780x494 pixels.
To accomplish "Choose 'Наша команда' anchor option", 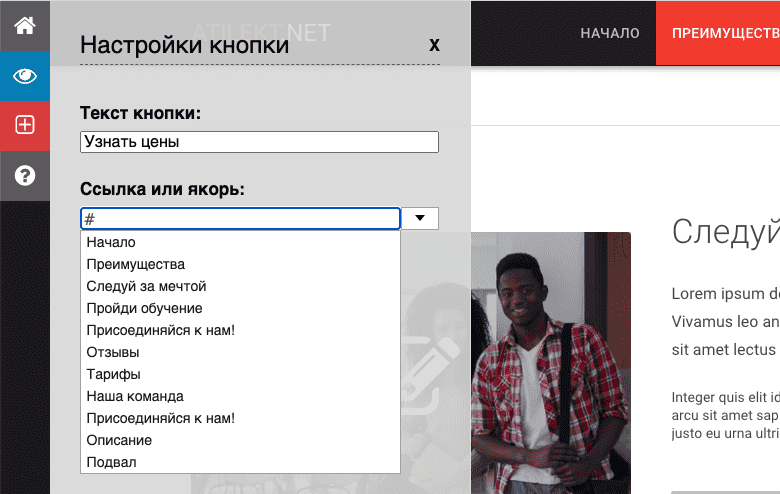I will [x=240, y=396].
